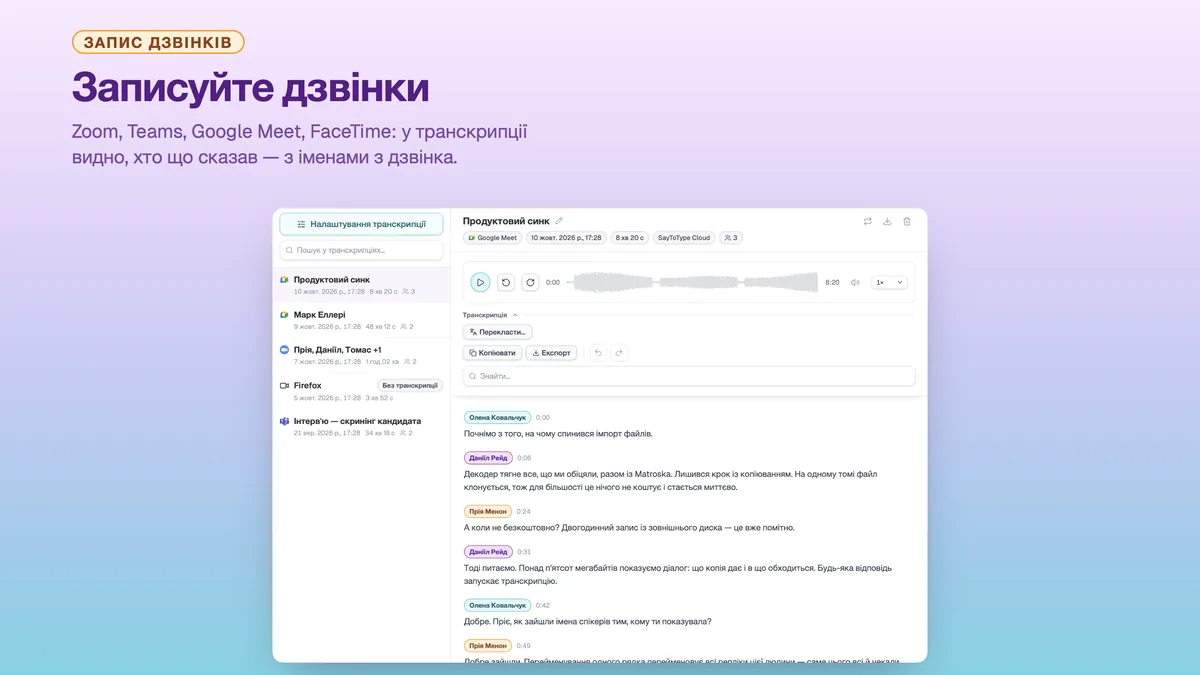Click the Олена Ковальчук label at 0:42
This screenshot has height=675, width=1200.
[497, 605]
